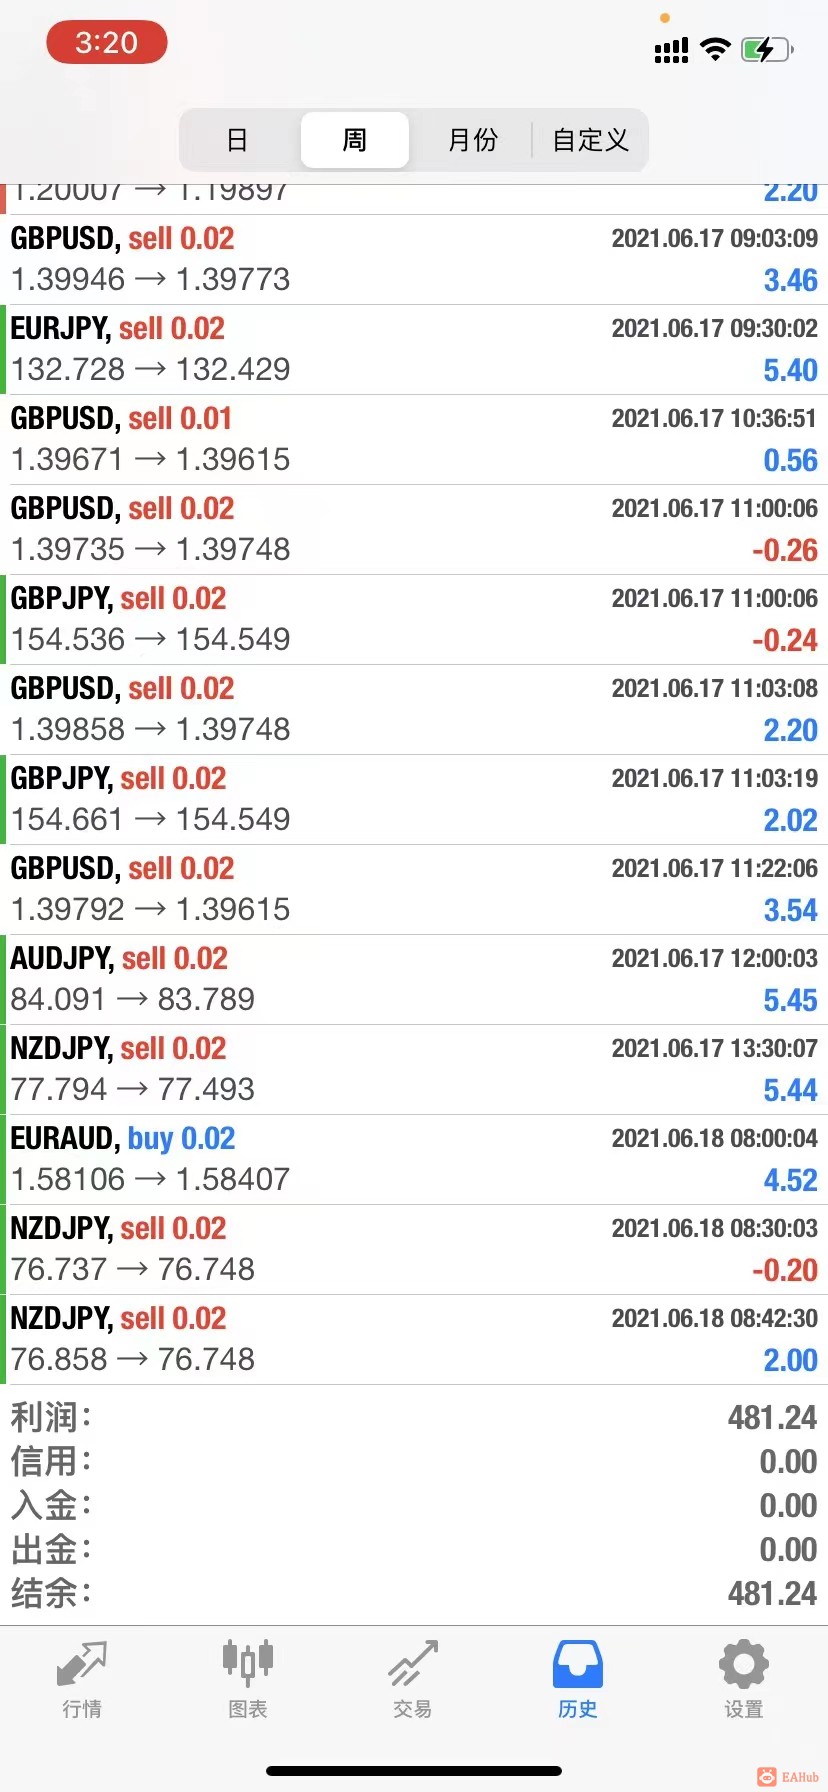Tap the Wi-Fi status icon

715,49
